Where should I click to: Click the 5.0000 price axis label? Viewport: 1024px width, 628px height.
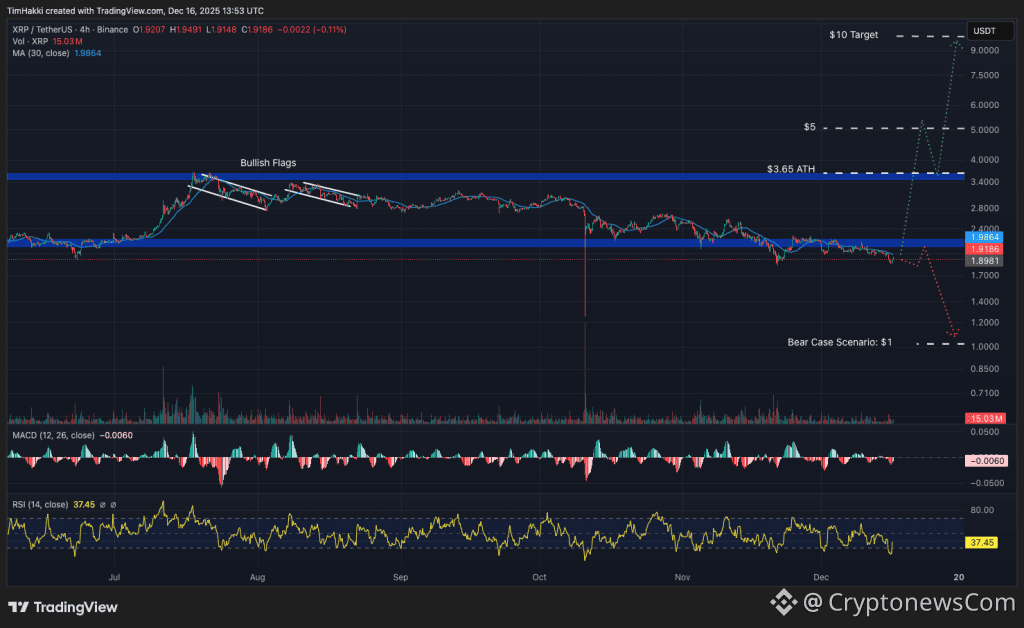(x=985, y=130)
